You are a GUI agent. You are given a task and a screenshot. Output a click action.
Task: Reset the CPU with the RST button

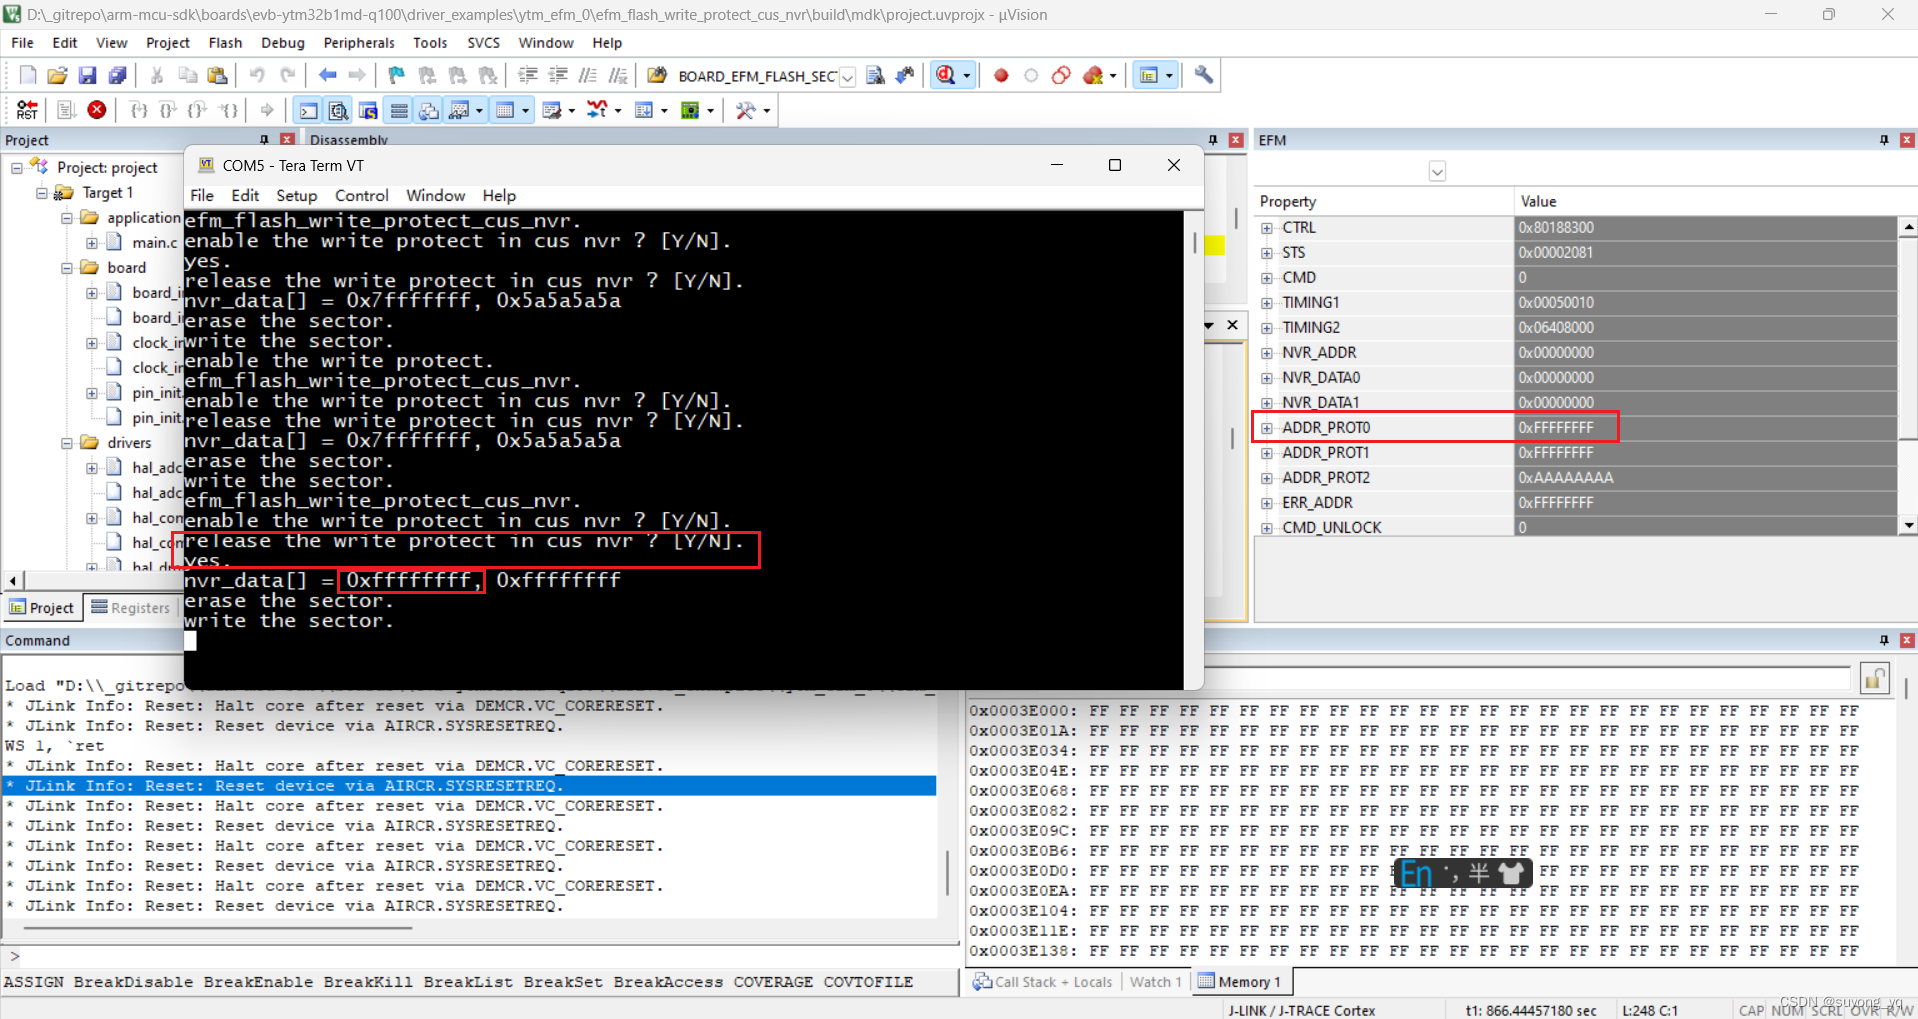(27, 110)
